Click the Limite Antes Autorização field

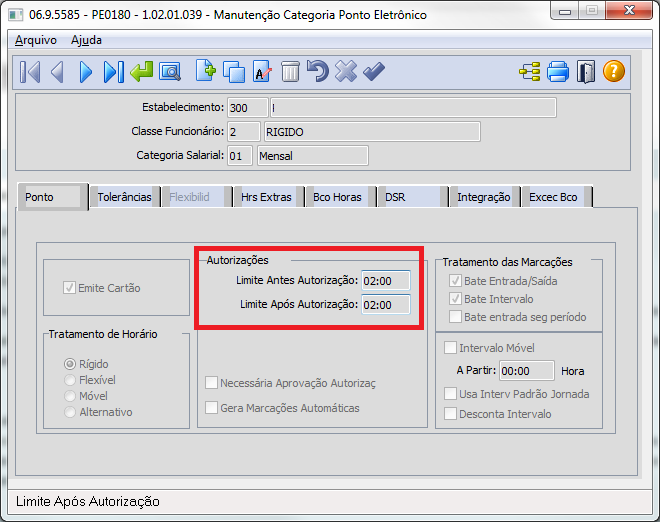(x=386, y=281)
